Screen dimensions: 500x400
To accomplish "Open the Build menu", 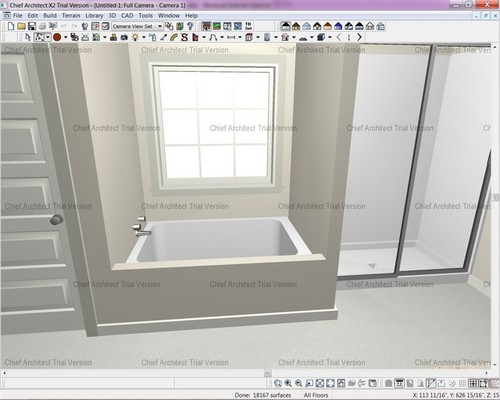I will pyautogui.click(x=50, y=15).
